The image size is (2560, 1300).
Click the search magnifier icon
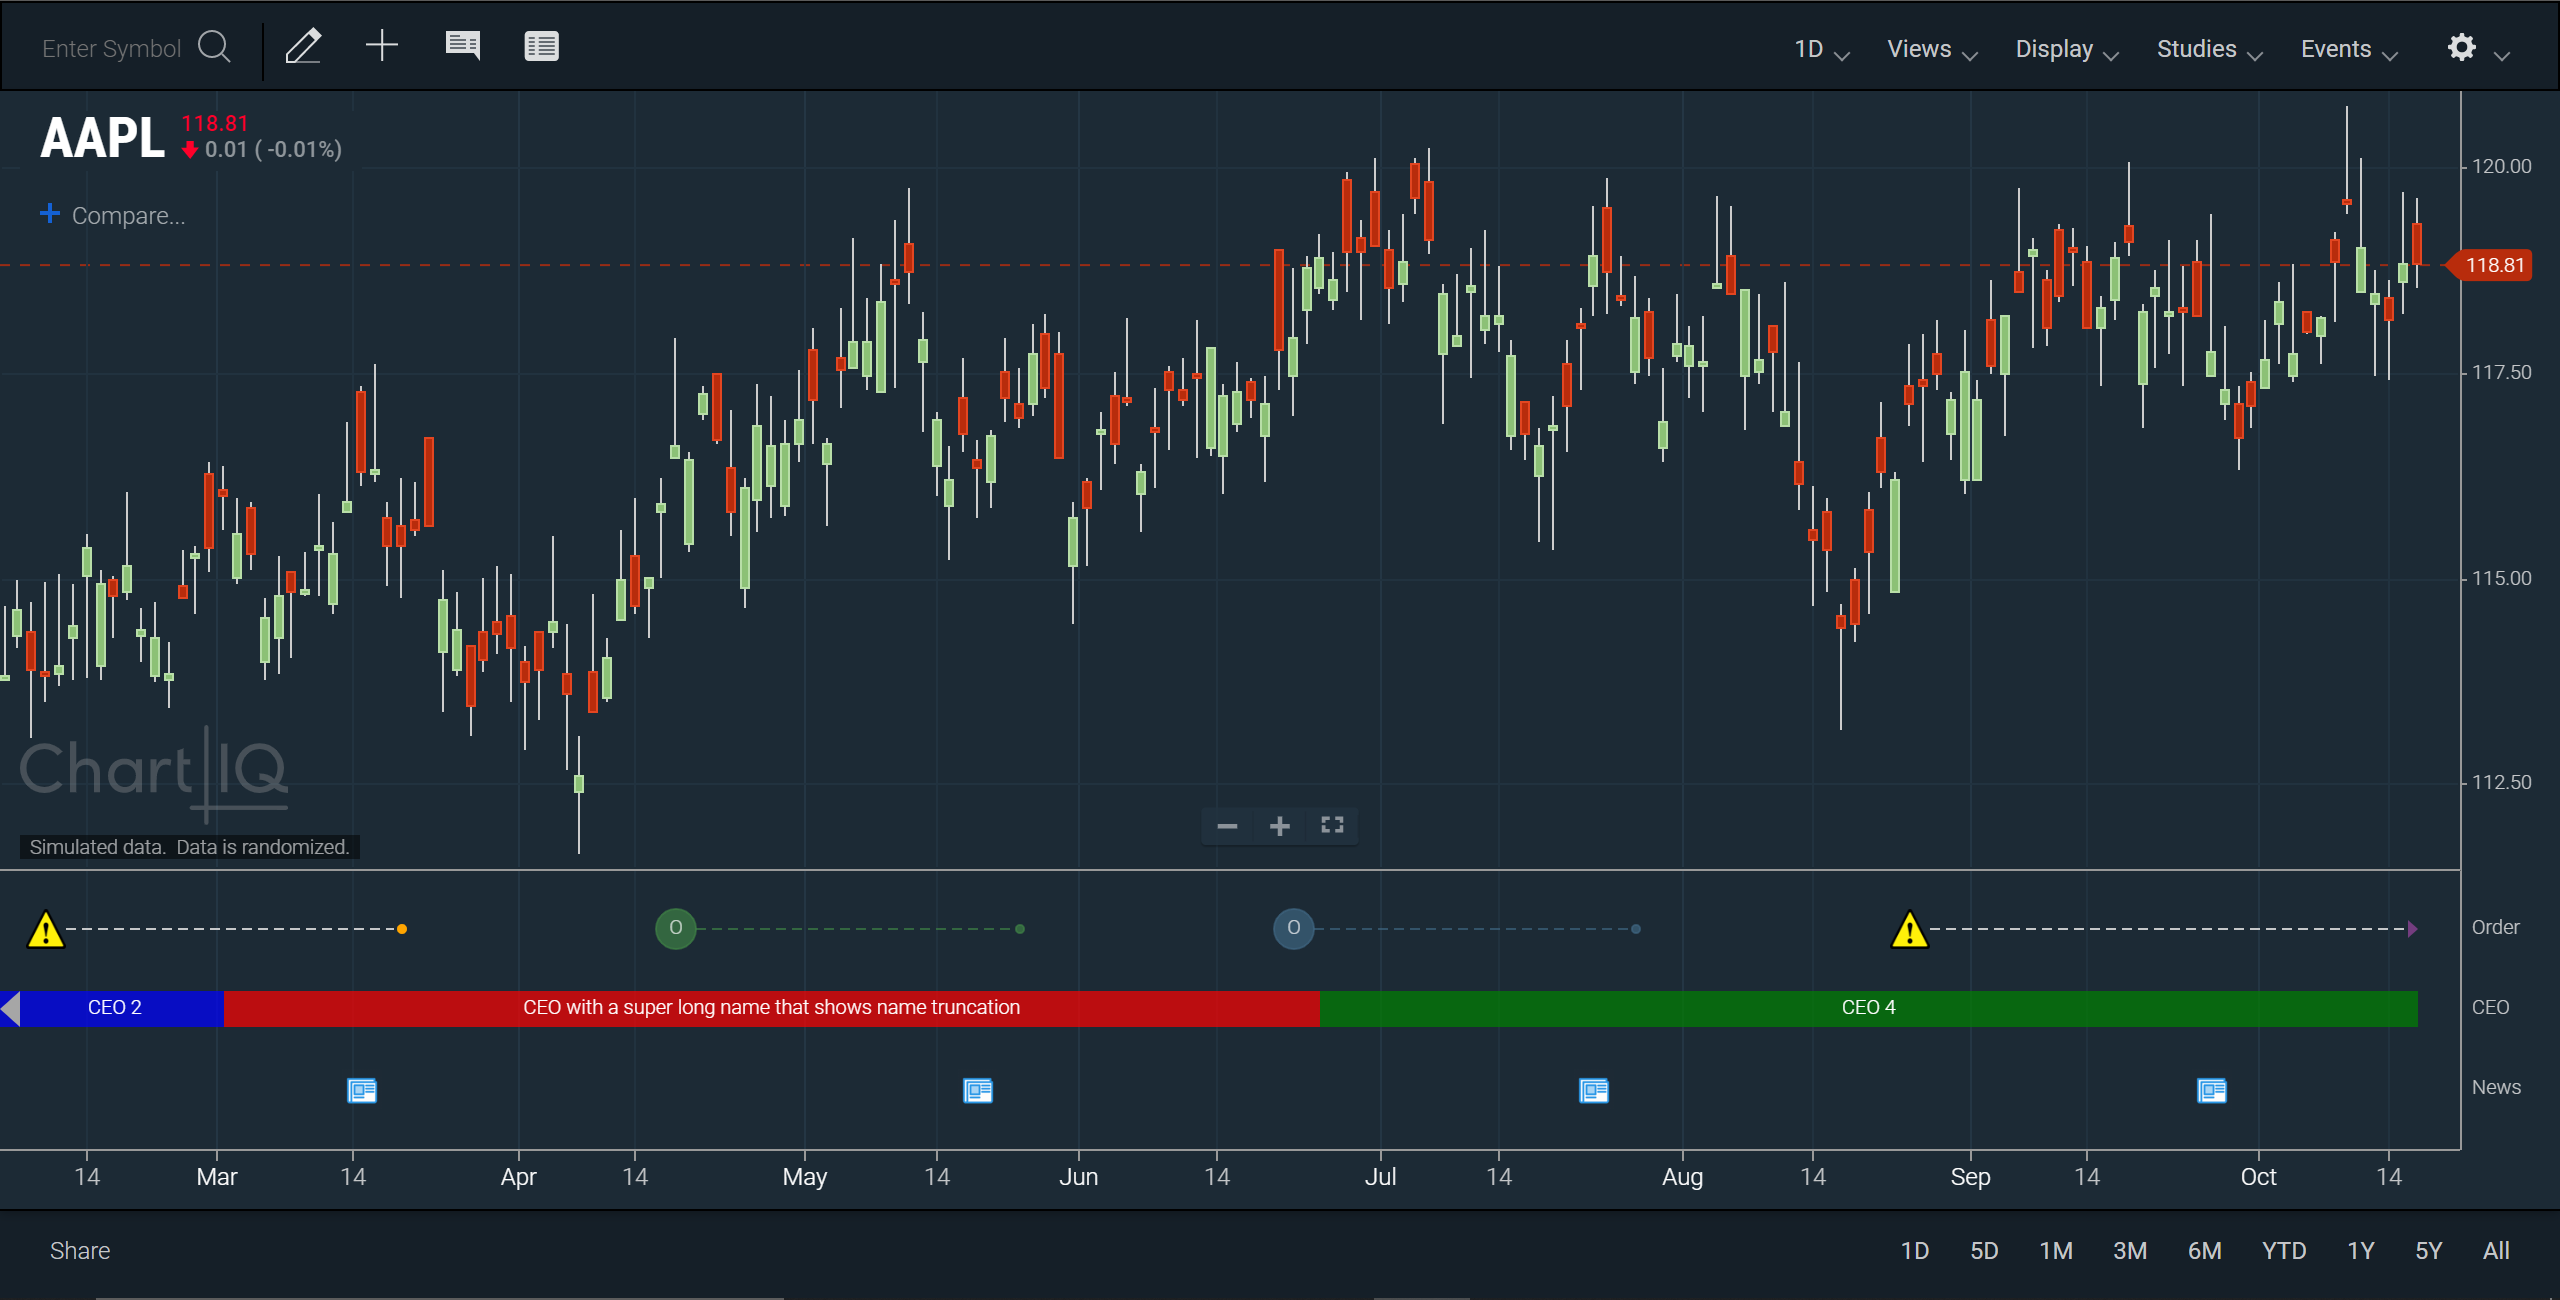pos(214,47)
